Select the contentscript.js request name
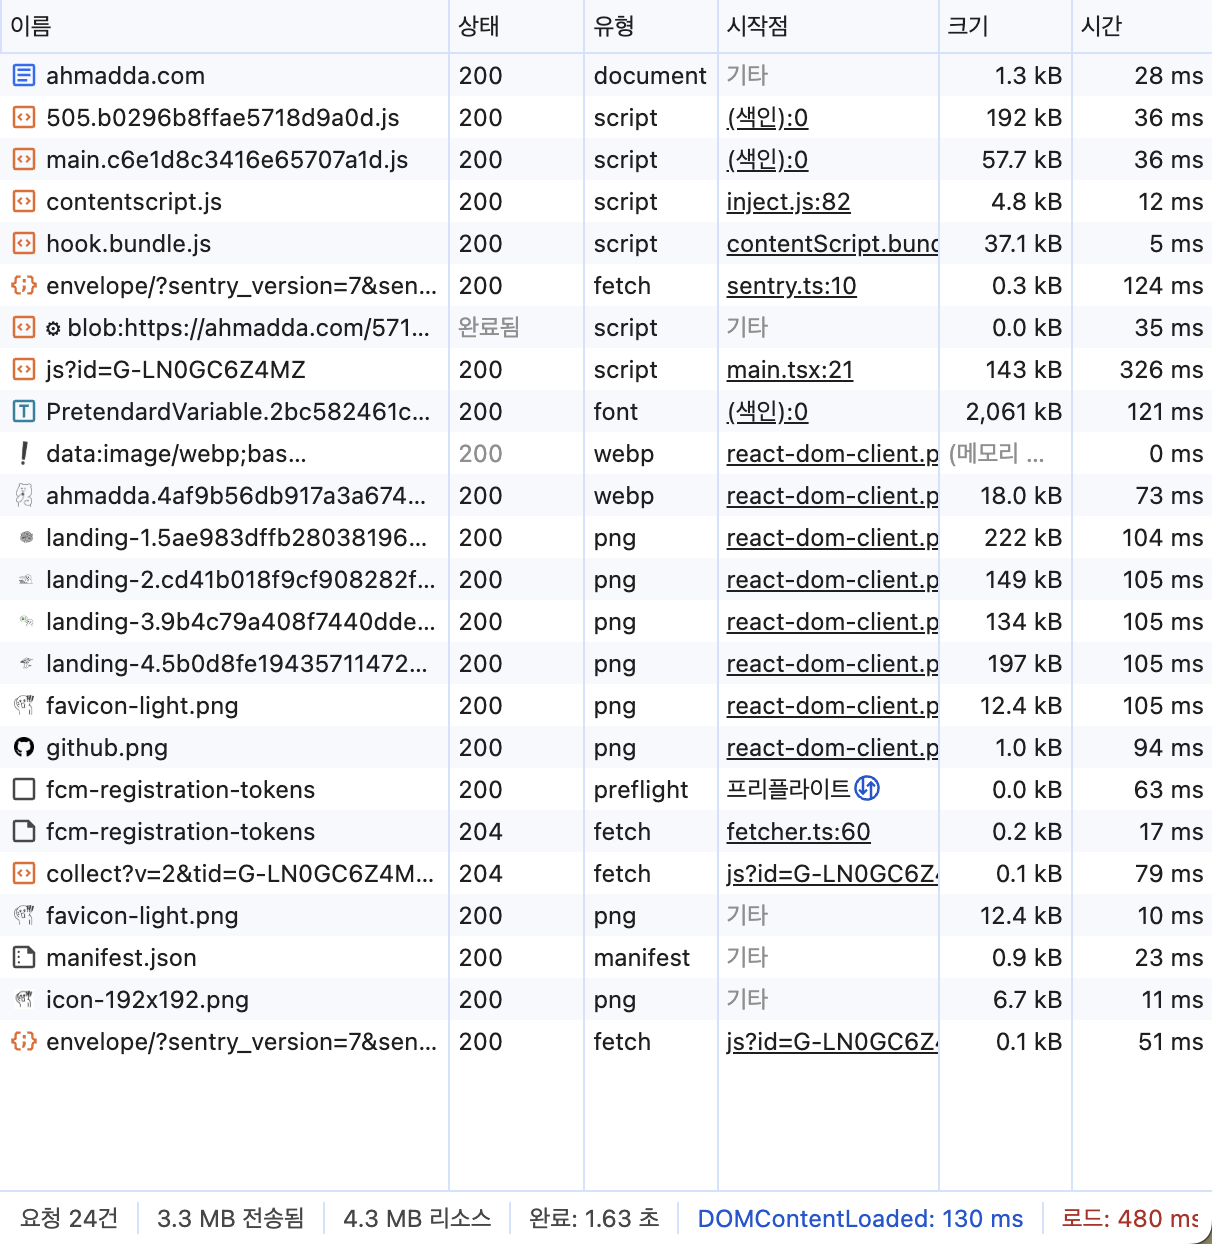Screen dimensions: 1212x1244 pos(134,201)
